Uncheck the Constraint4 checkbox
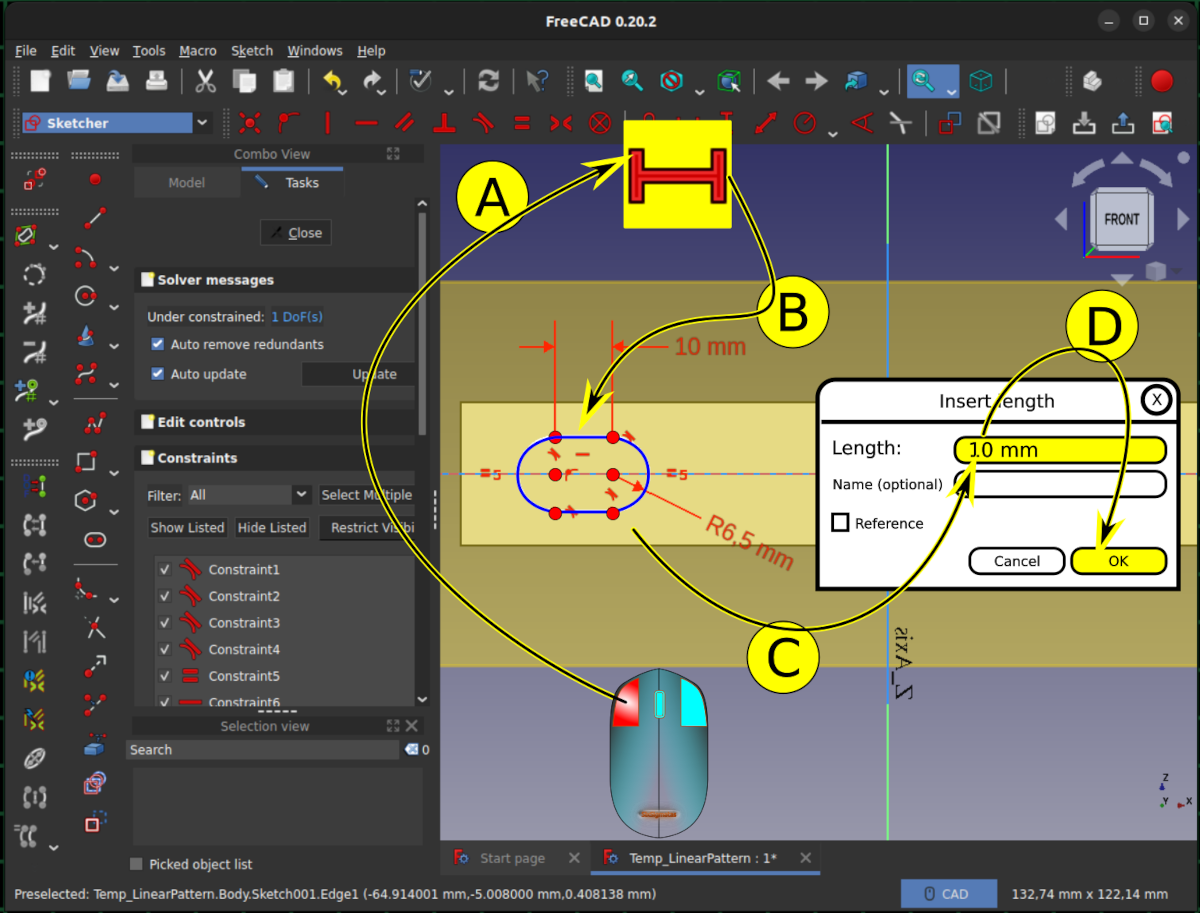The width and height of the screenshot is (1200, 913). [165, 650]
